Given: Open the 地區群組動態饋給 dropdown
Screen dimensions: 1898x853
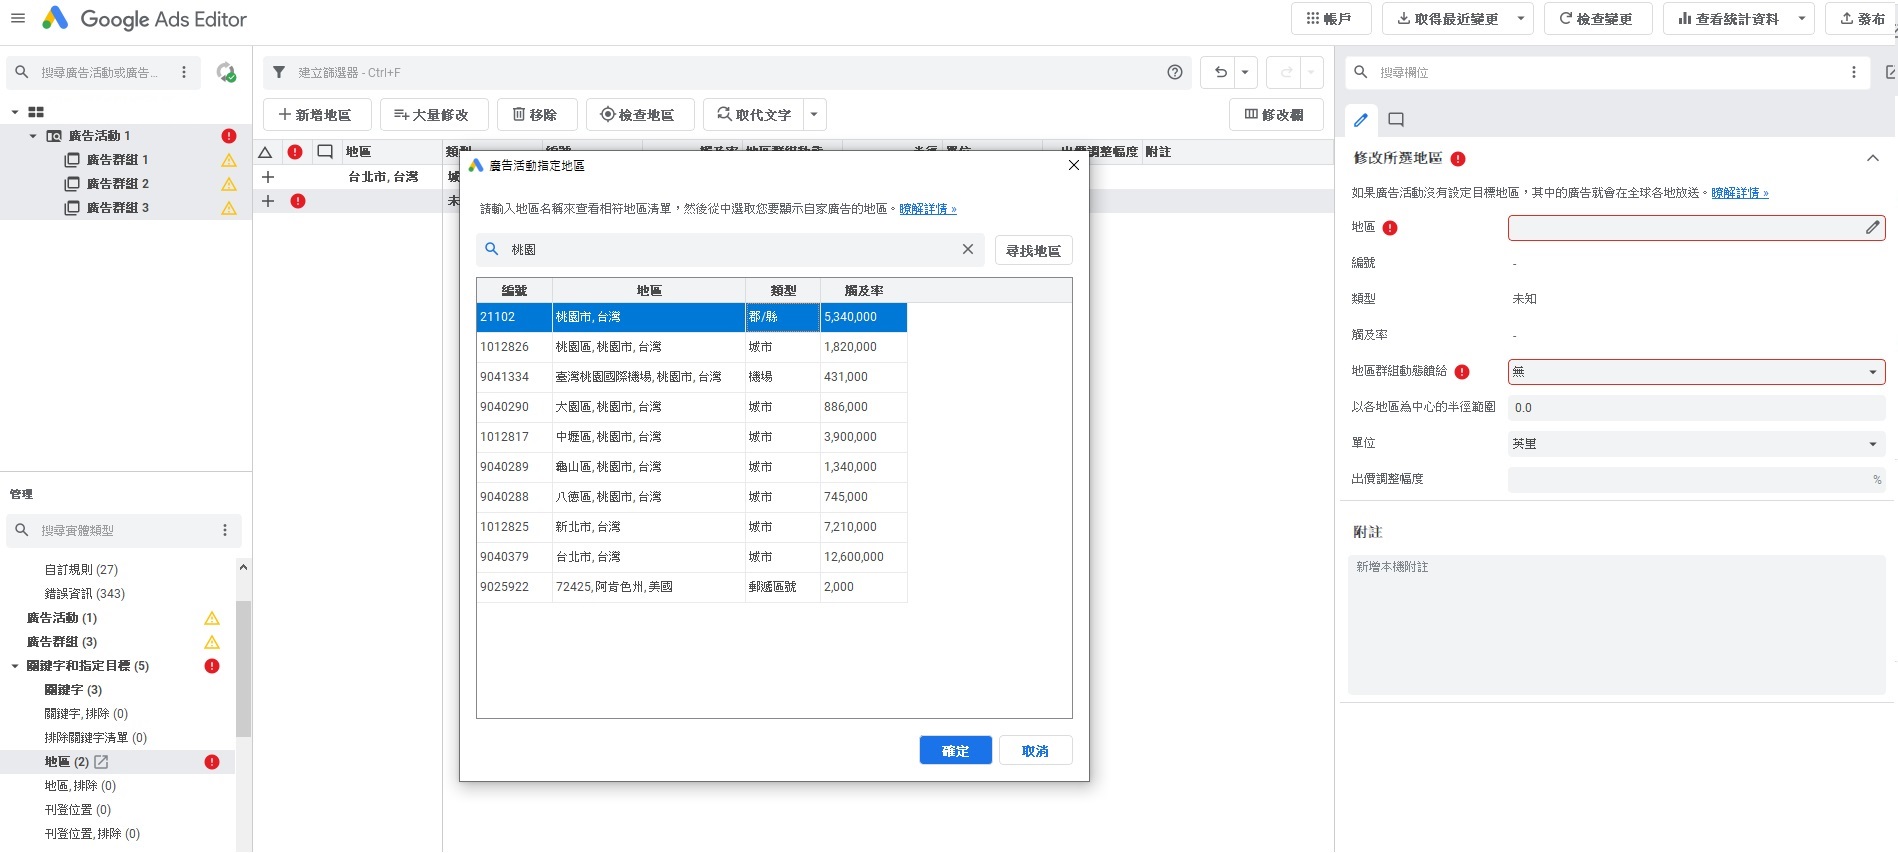Looking at the screenshot, I should point(1695,372).
